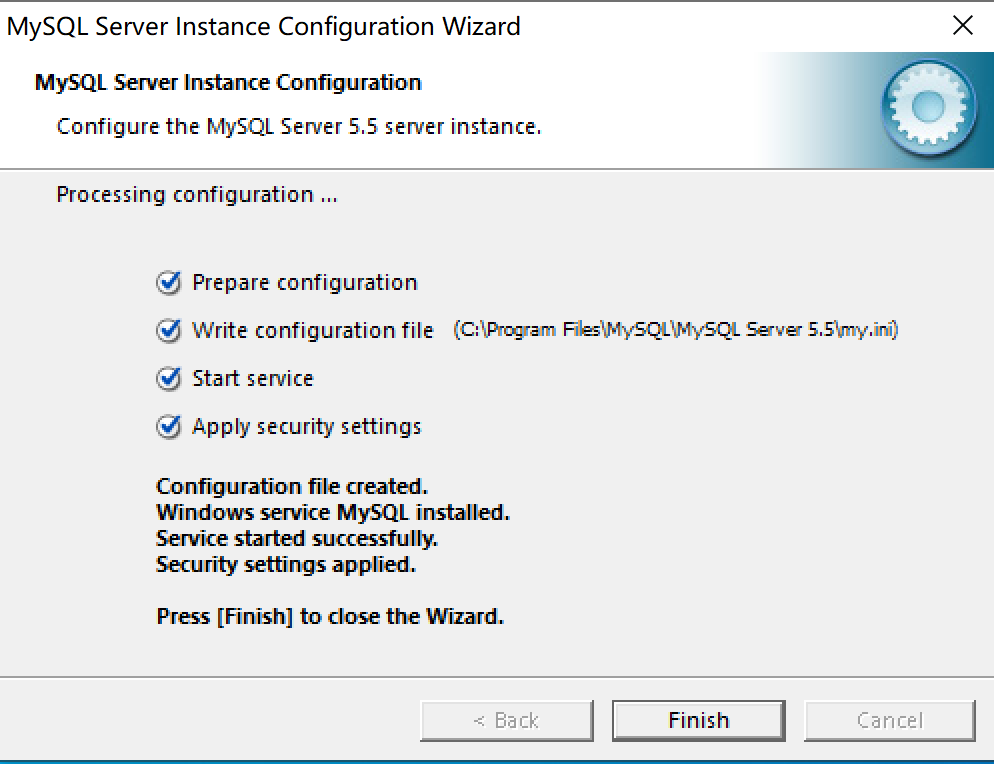Screen dimensions: 994x764
Task: Select the my.ini configuration file path text
Action: [x=676, y=330]
